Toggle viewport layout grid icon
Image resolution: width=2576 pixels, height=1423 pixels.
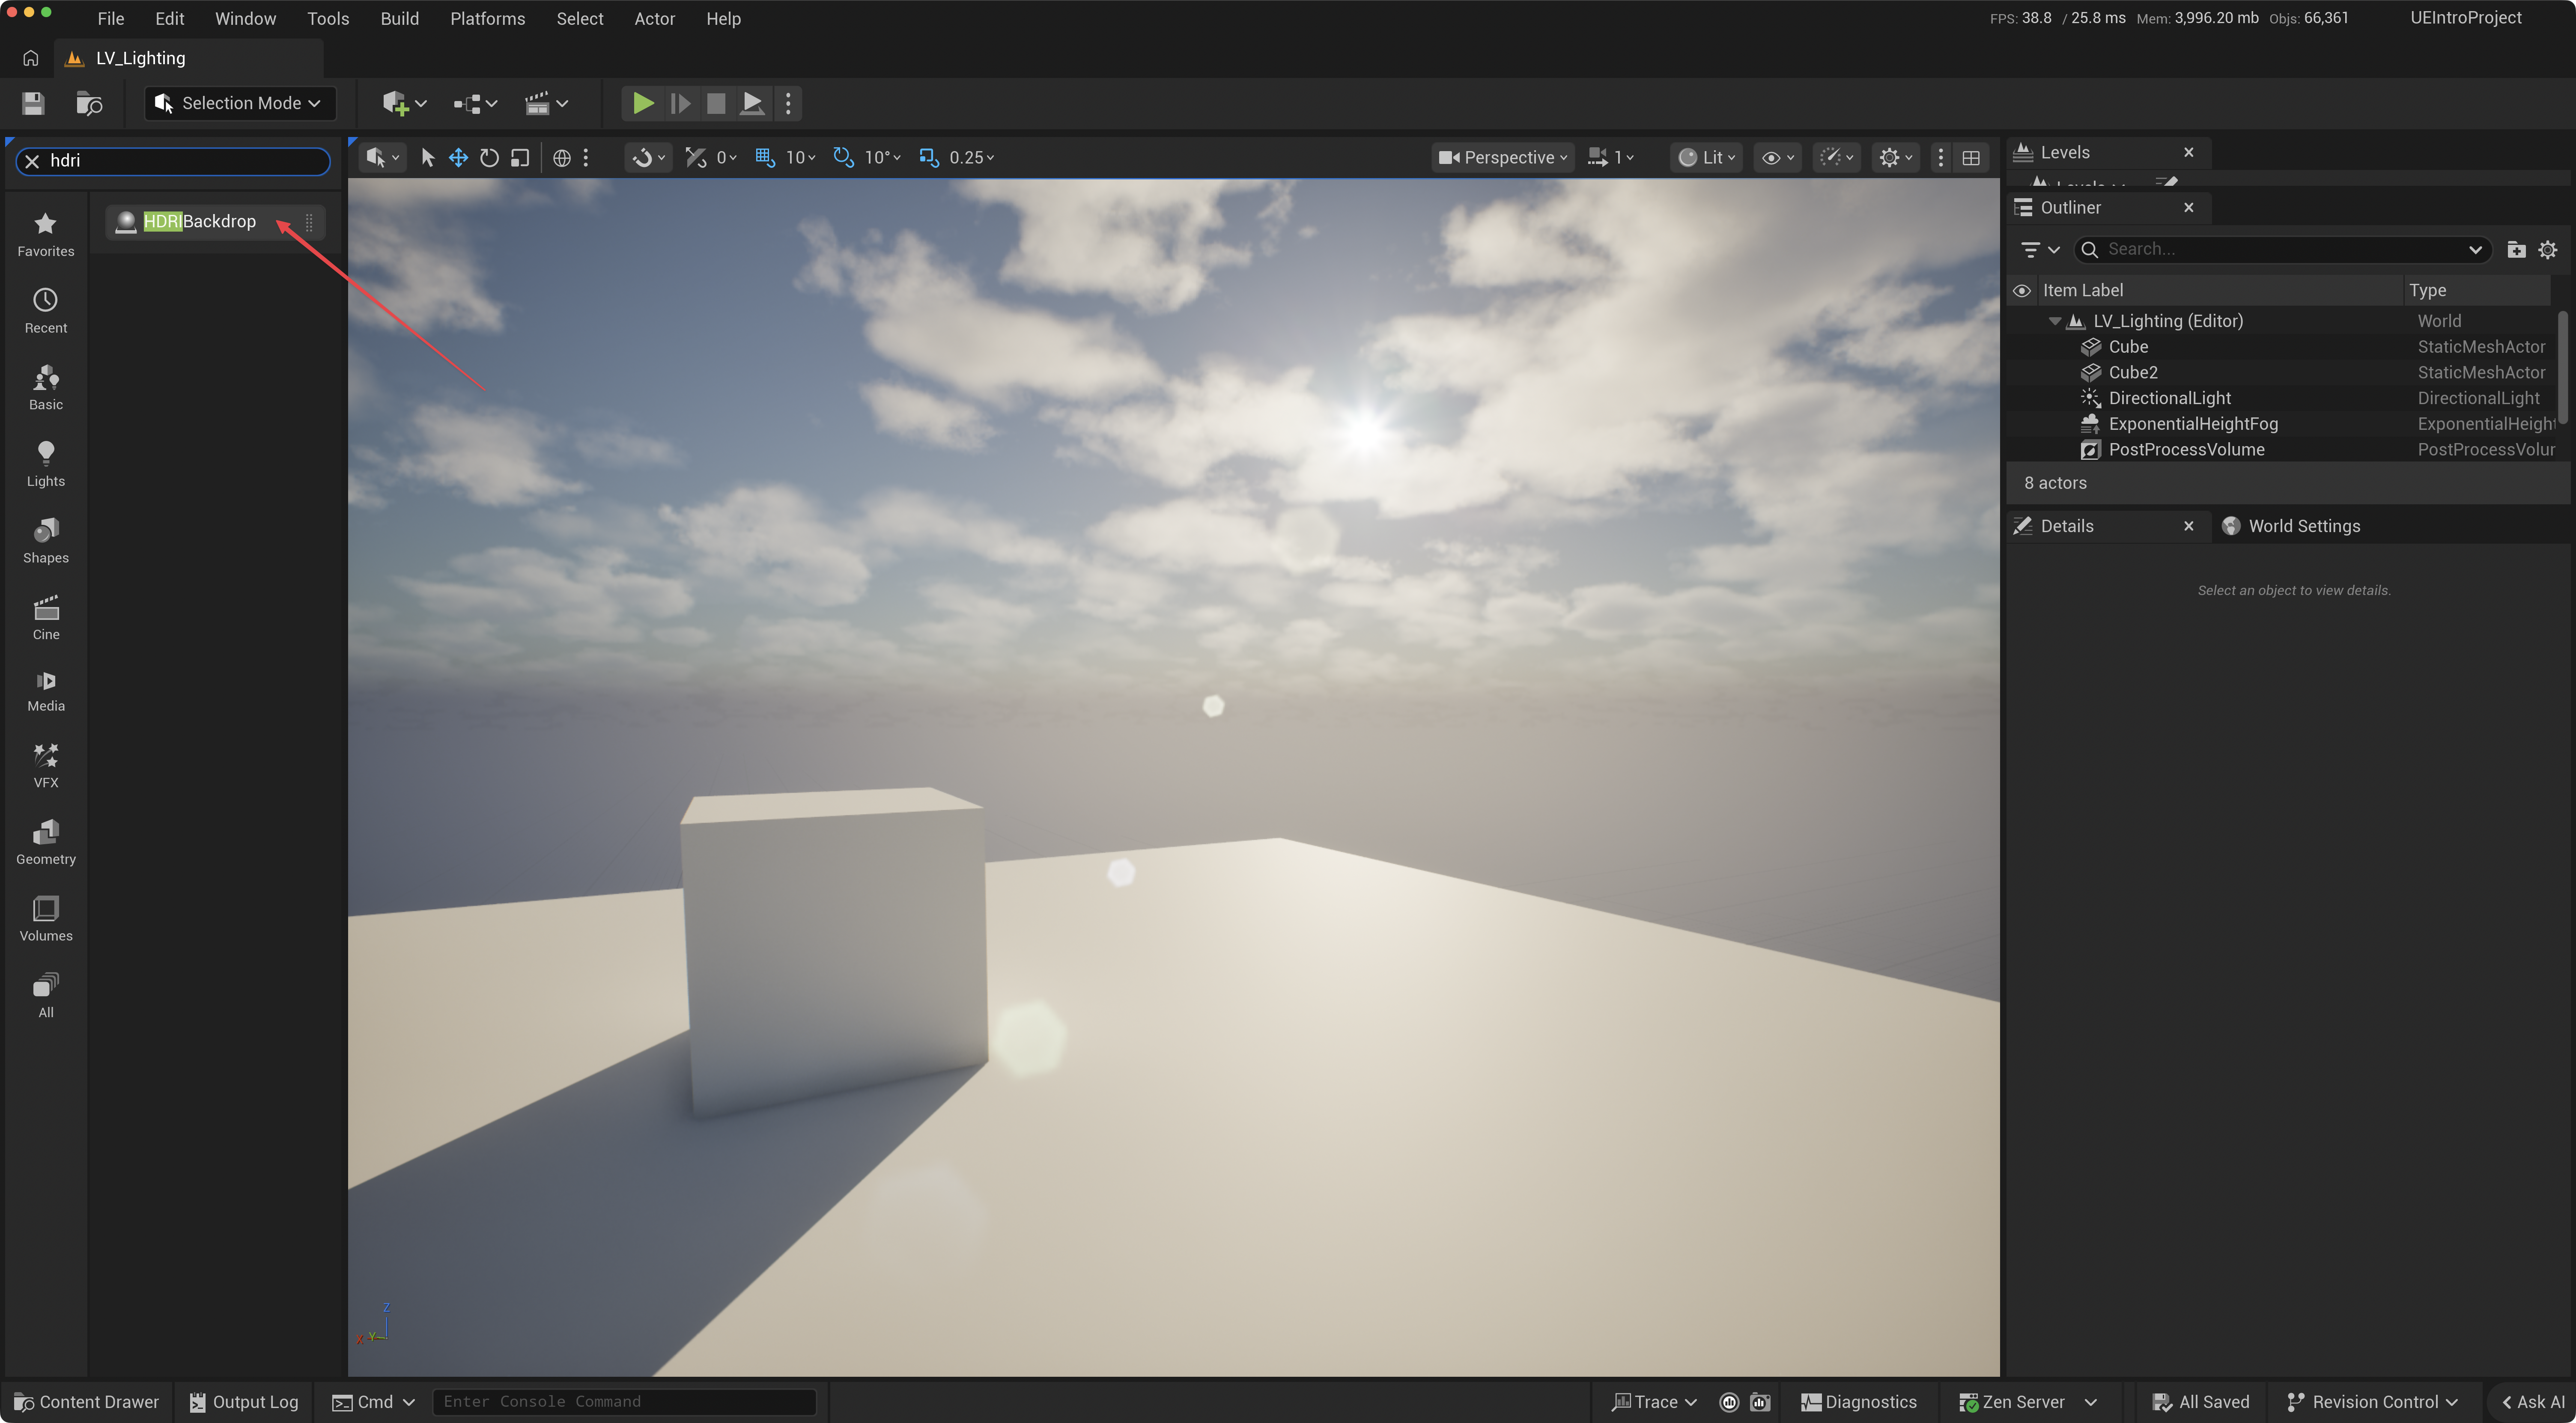[1971, 158]
